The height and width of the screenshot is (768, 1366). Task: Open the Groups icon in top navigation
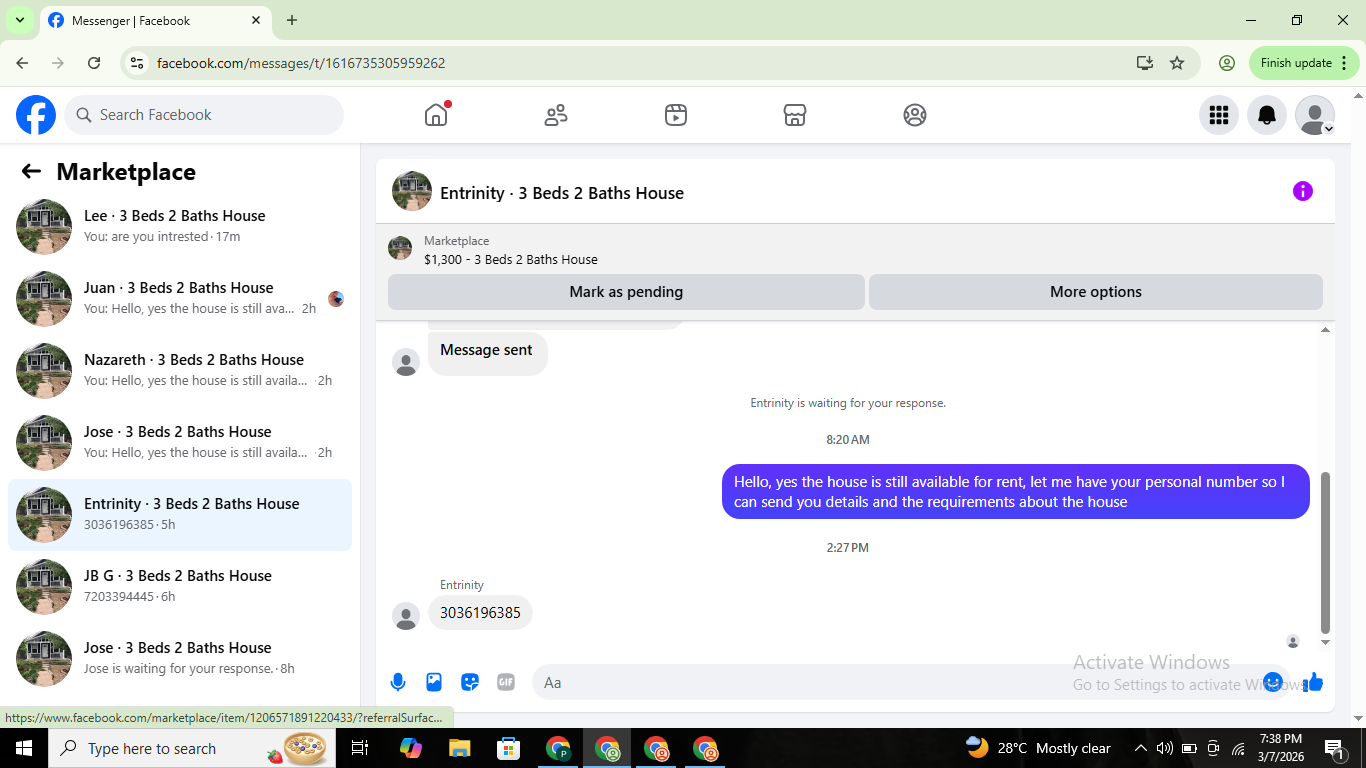click(915, 115)
